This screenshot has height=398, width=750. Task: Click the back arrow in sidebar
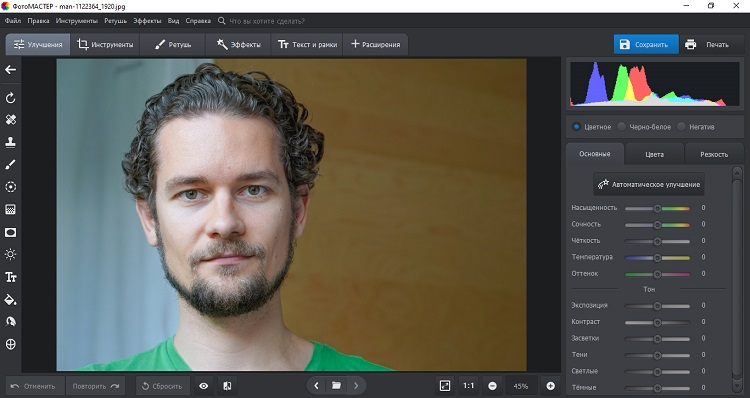11,70
